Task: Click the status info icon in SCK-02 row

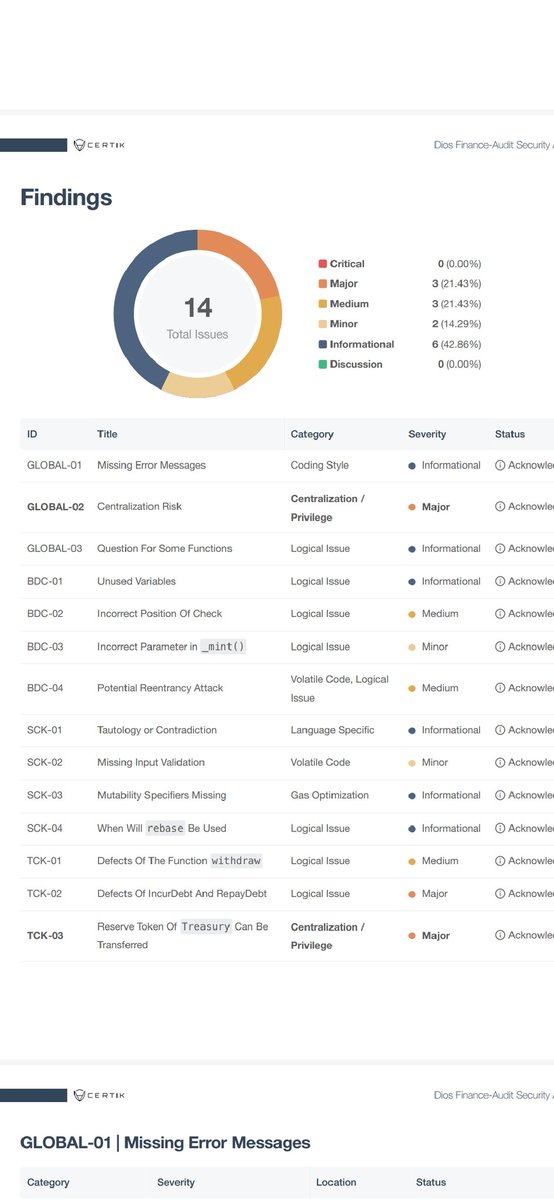Action: pyautogui.click(x=500, y=762)
